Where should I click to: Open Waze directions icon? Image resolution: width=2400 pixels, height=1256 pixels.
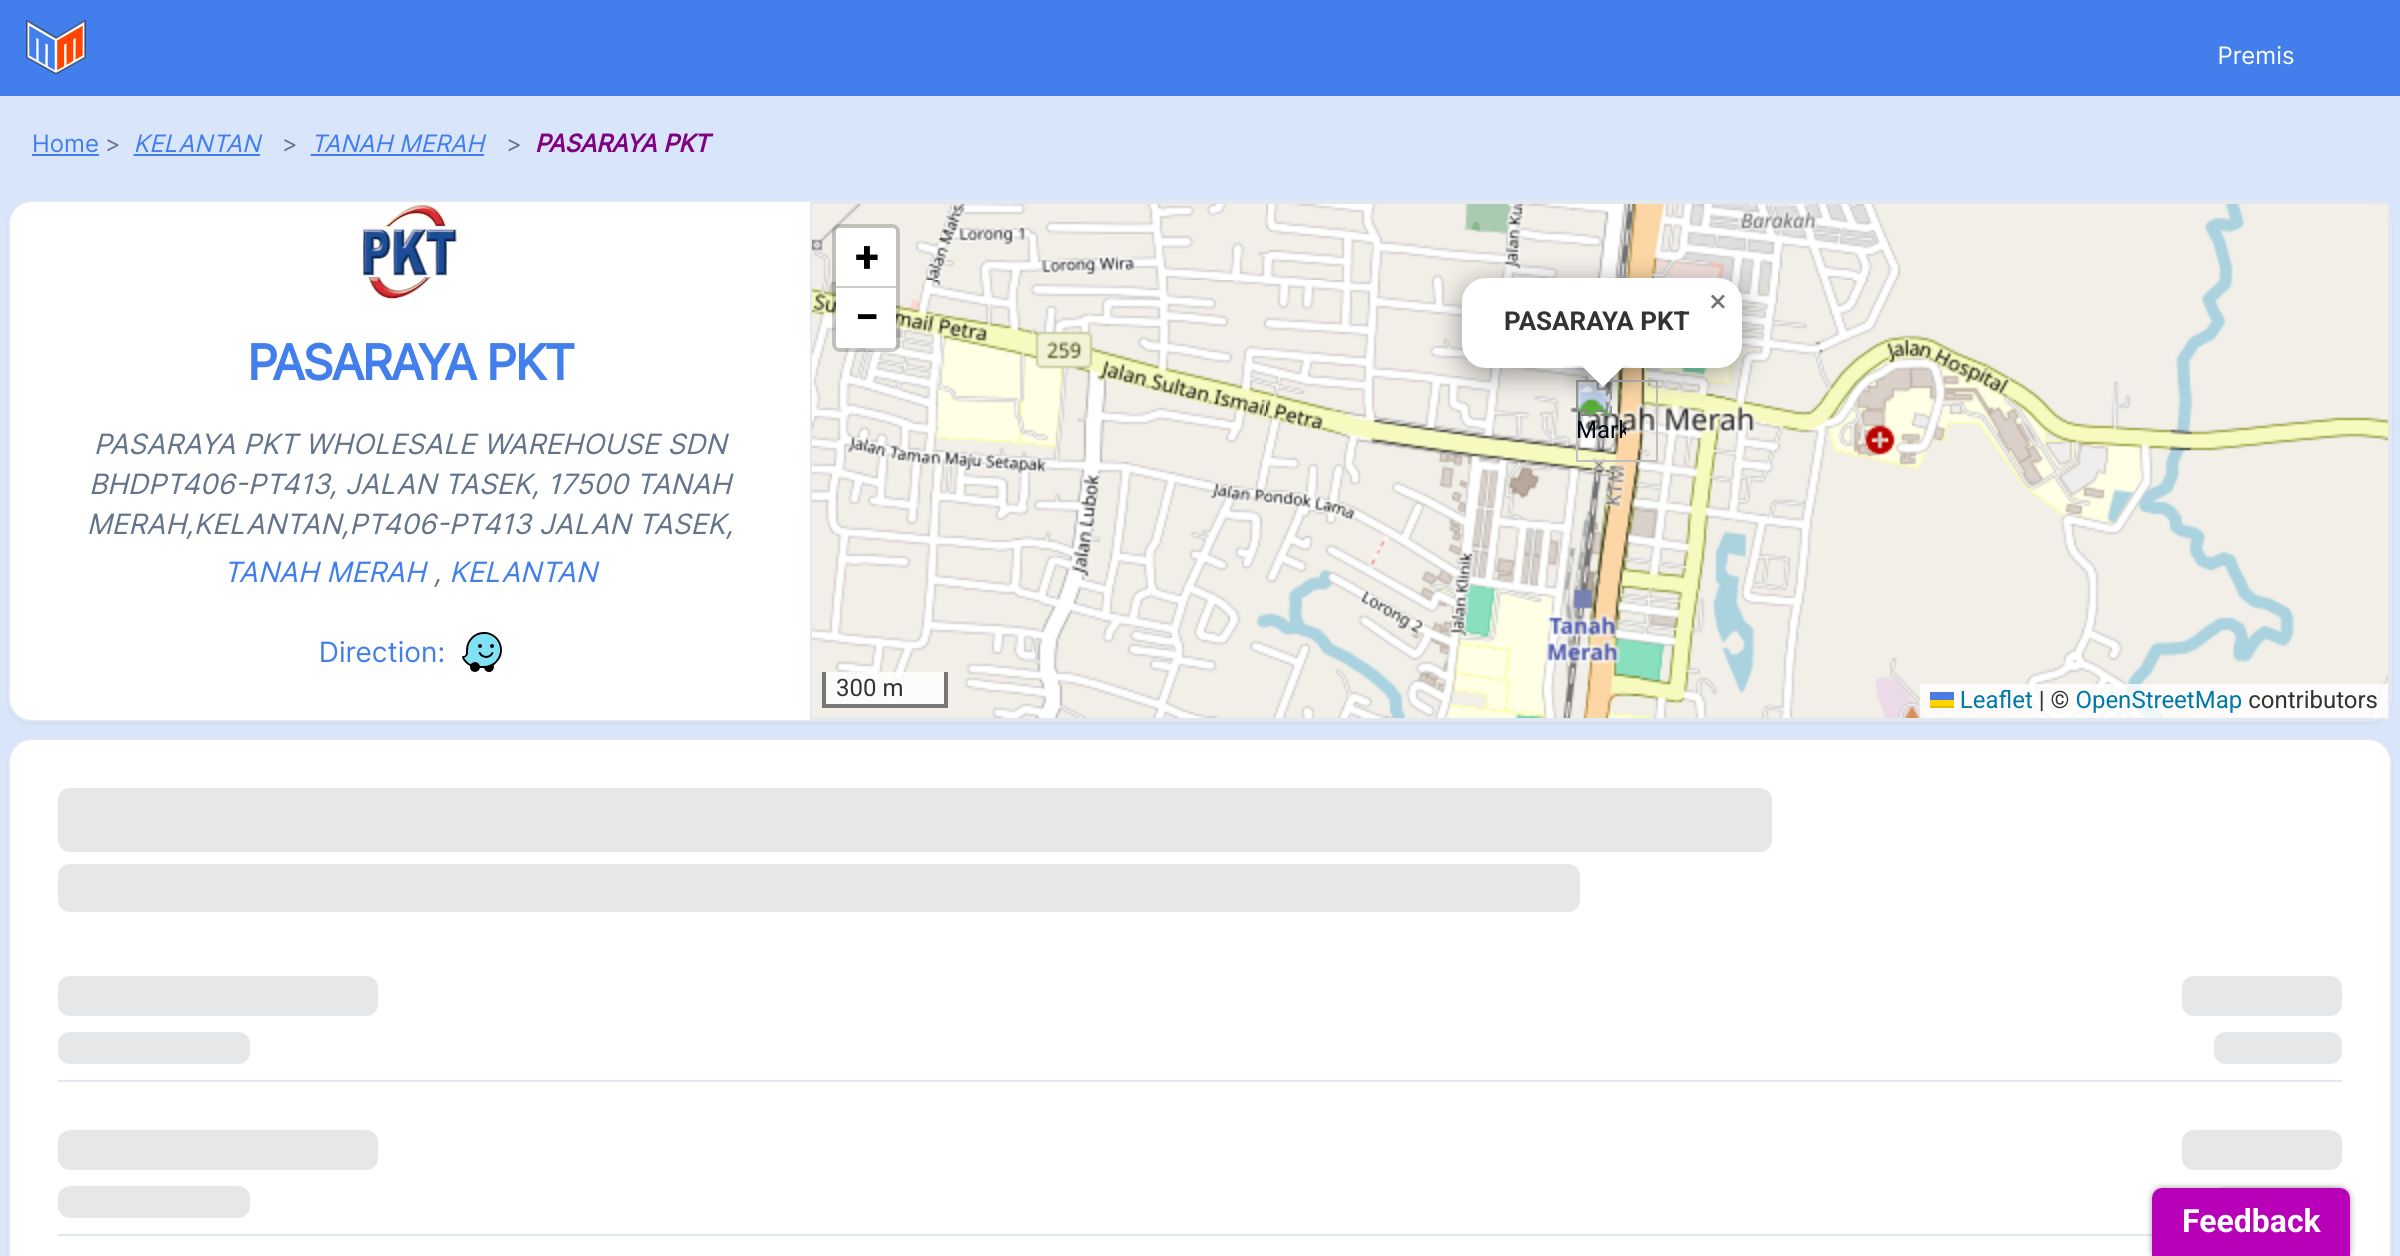click(482, 652)
